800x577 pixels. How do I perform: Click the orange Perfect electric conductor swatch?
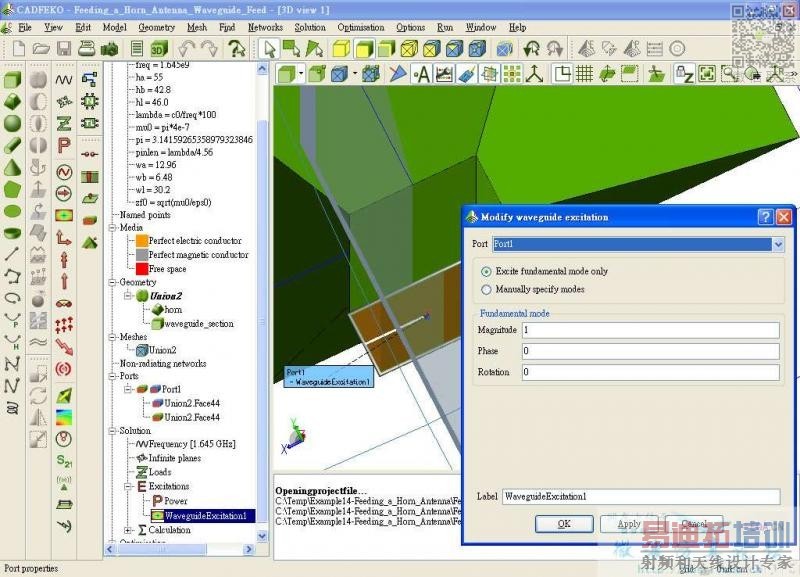point(142,240)
